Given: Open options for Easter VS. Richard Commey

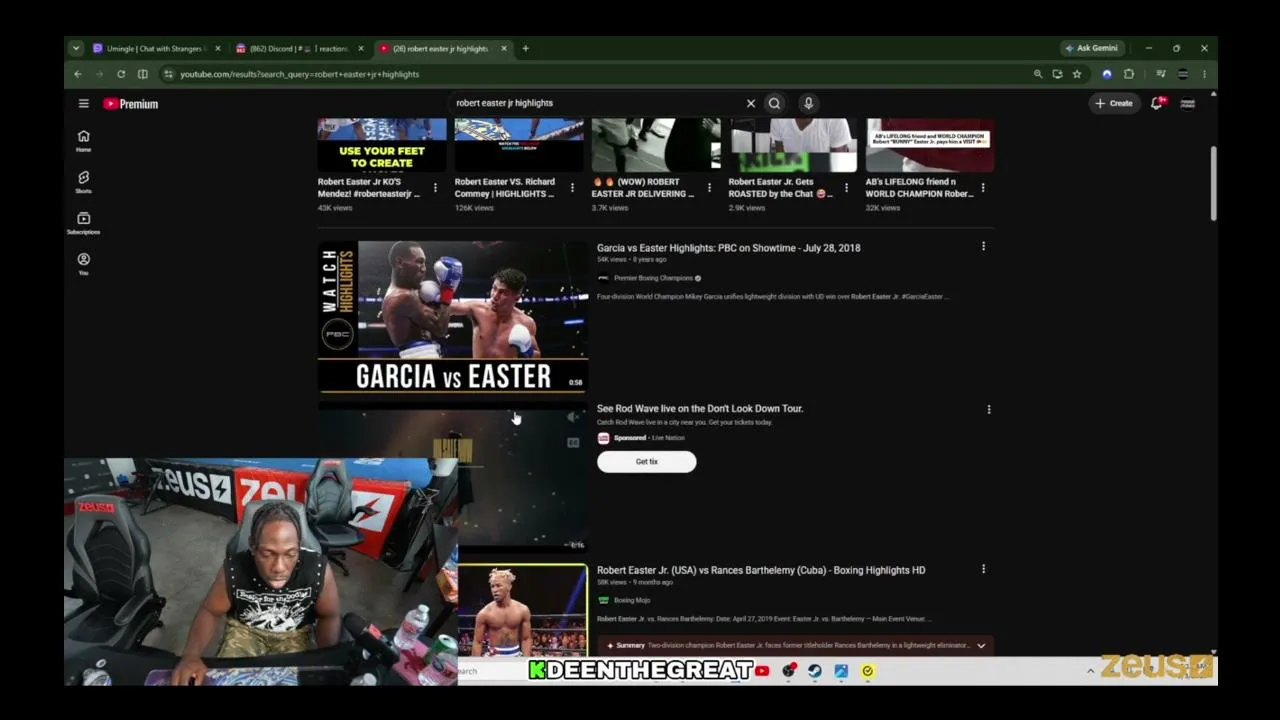Looking at the screenshot, I should [x=572, y=188].
